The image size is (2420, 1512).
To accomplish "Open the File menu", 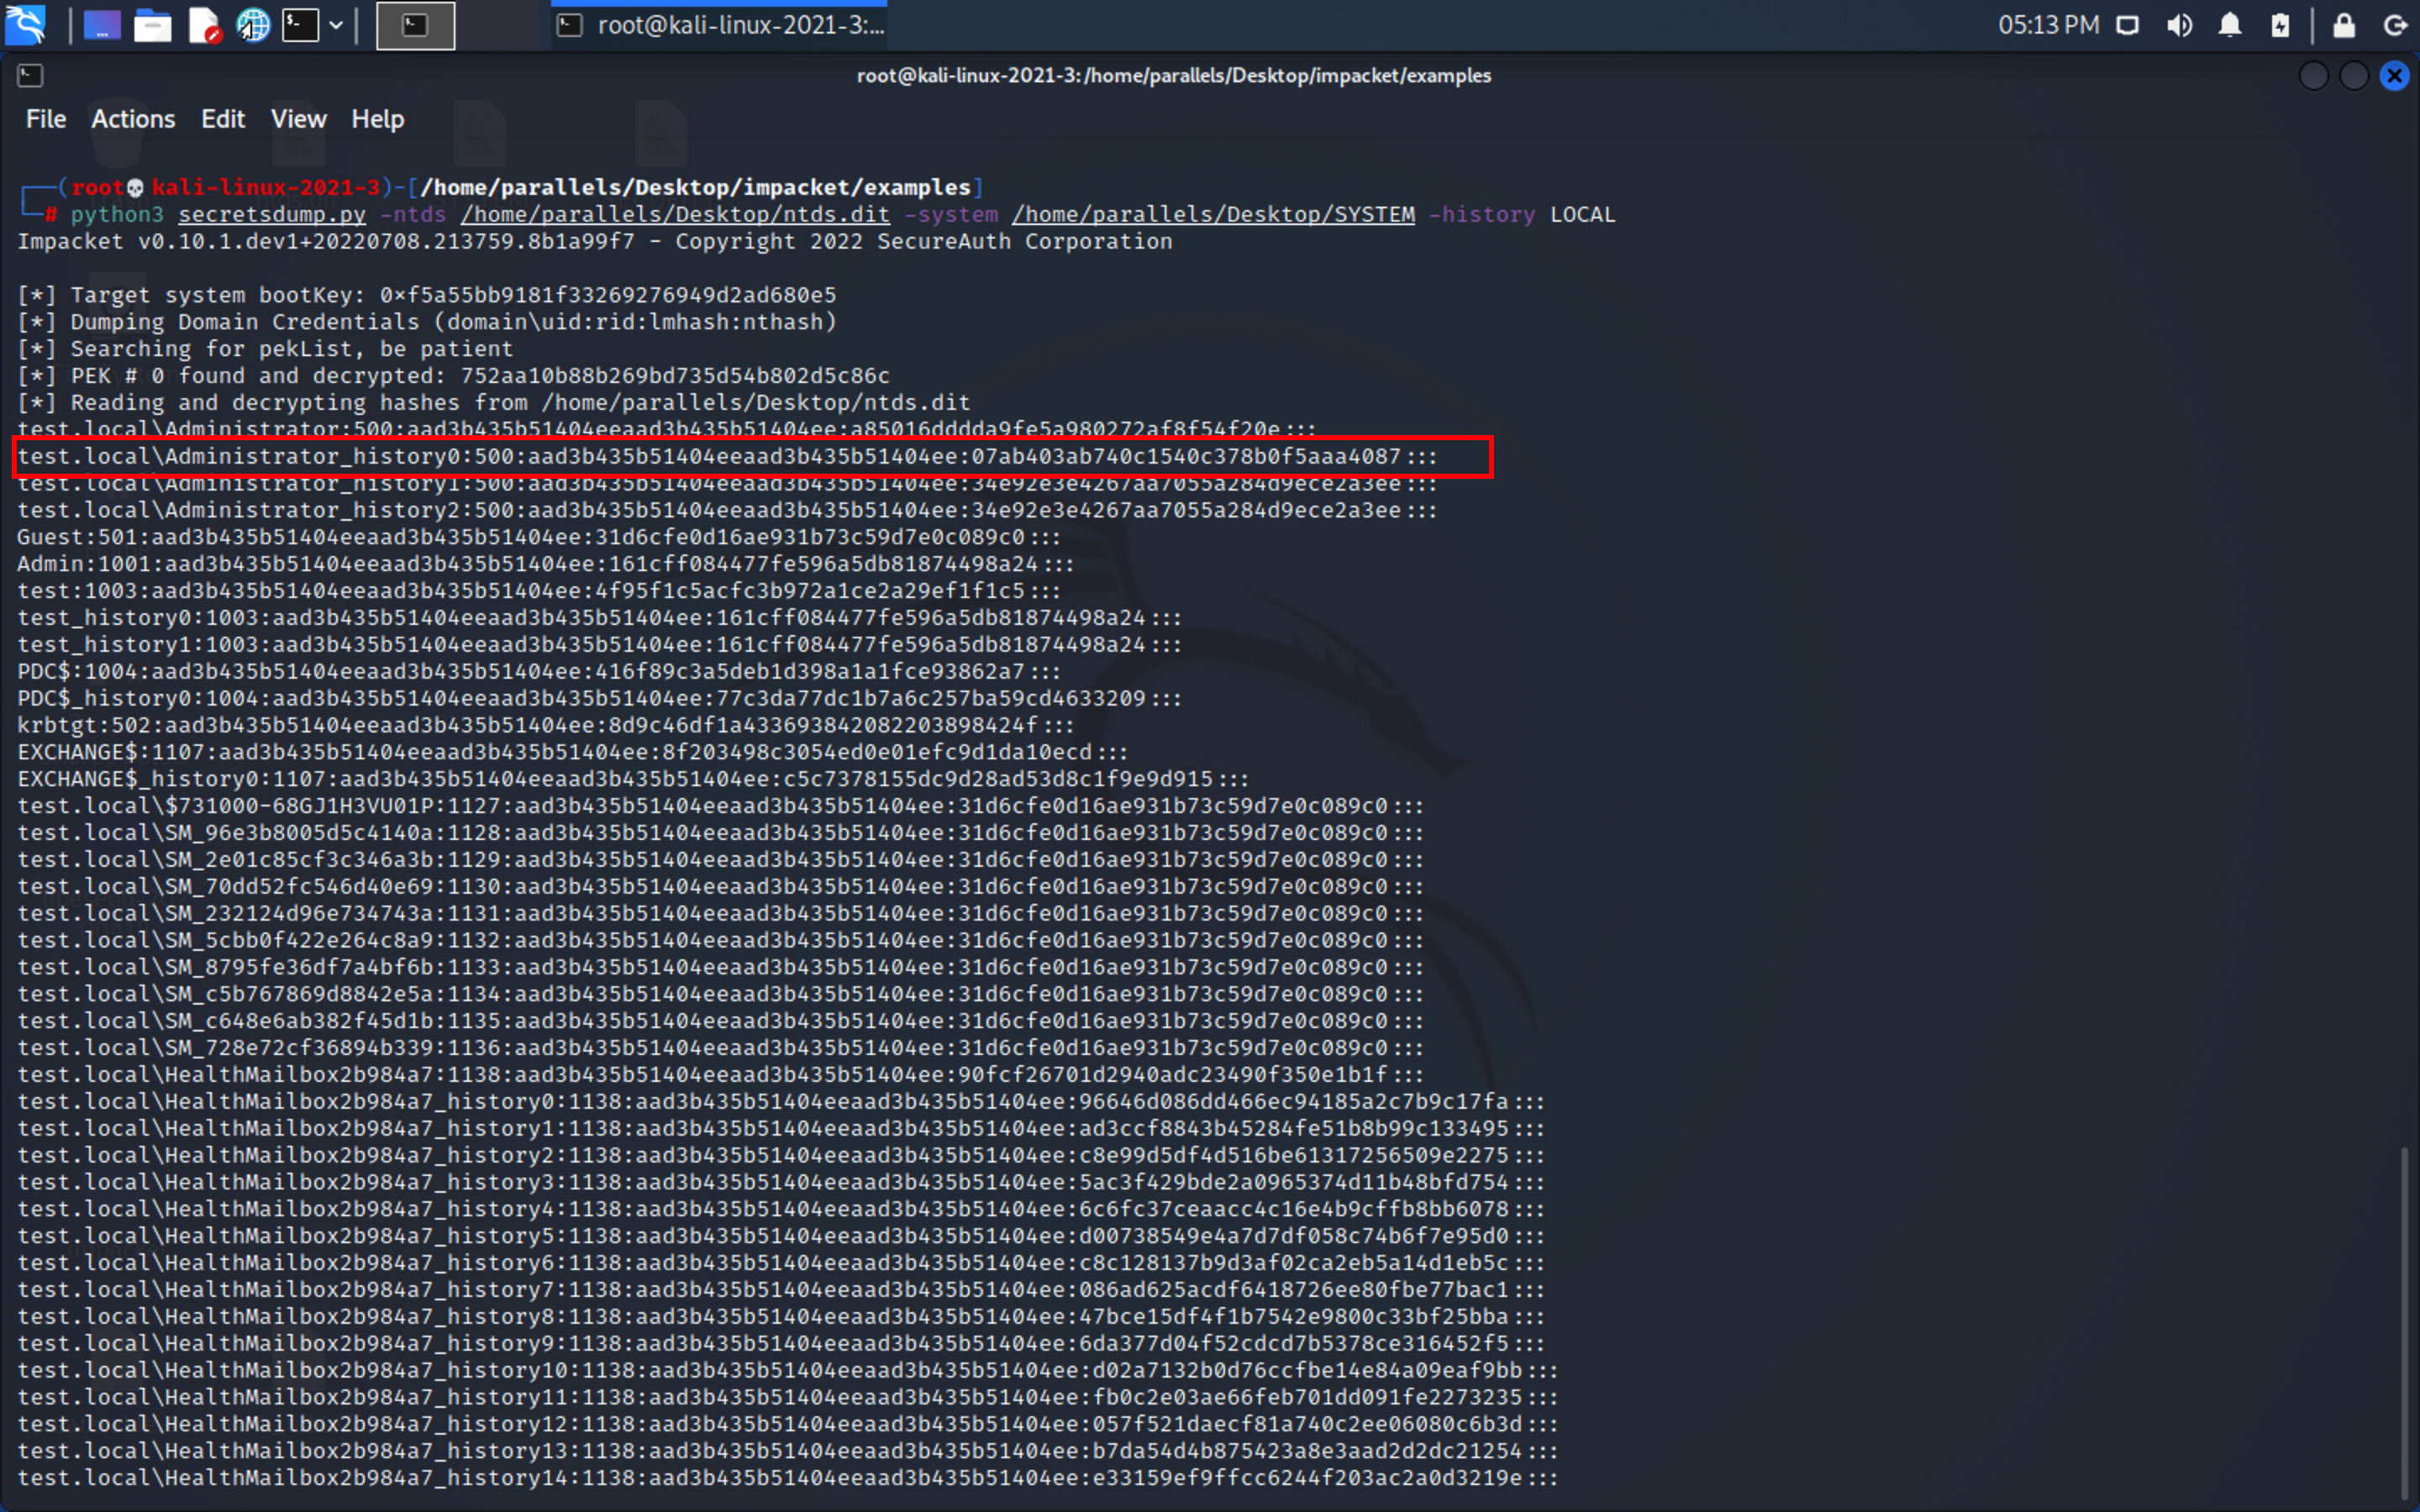I will [46, 119].
